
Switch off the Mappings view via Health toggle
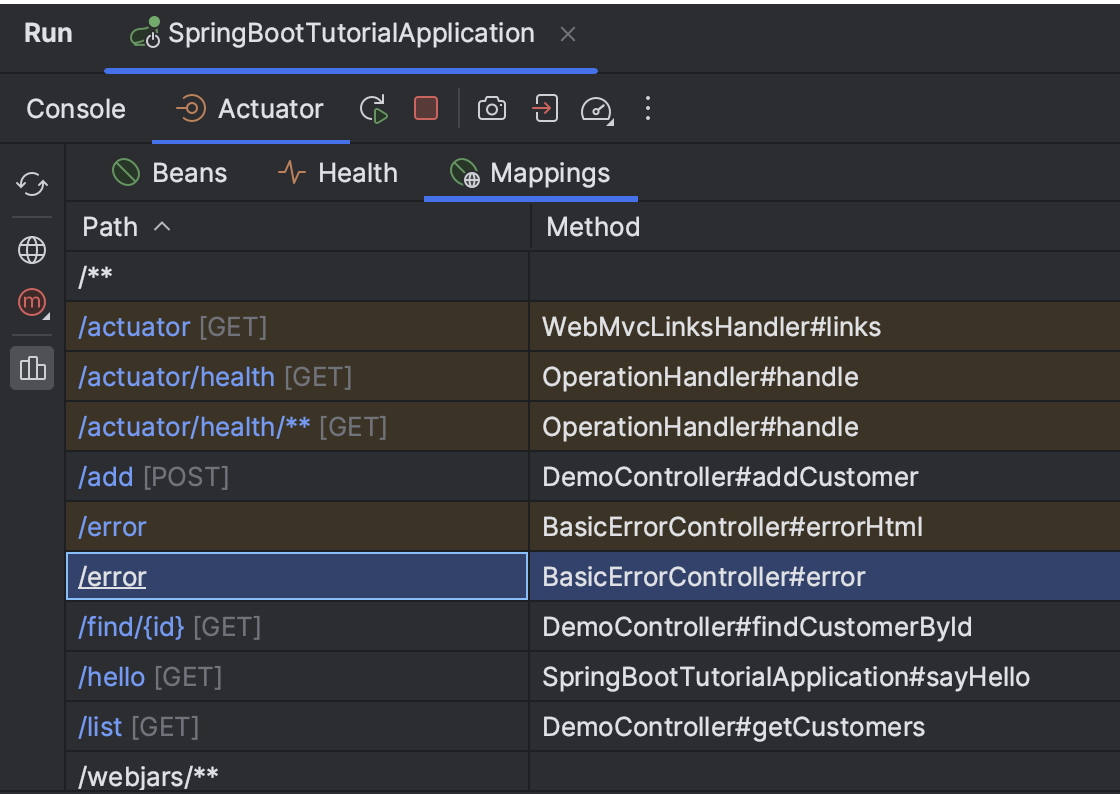click(x=355, y=172)
